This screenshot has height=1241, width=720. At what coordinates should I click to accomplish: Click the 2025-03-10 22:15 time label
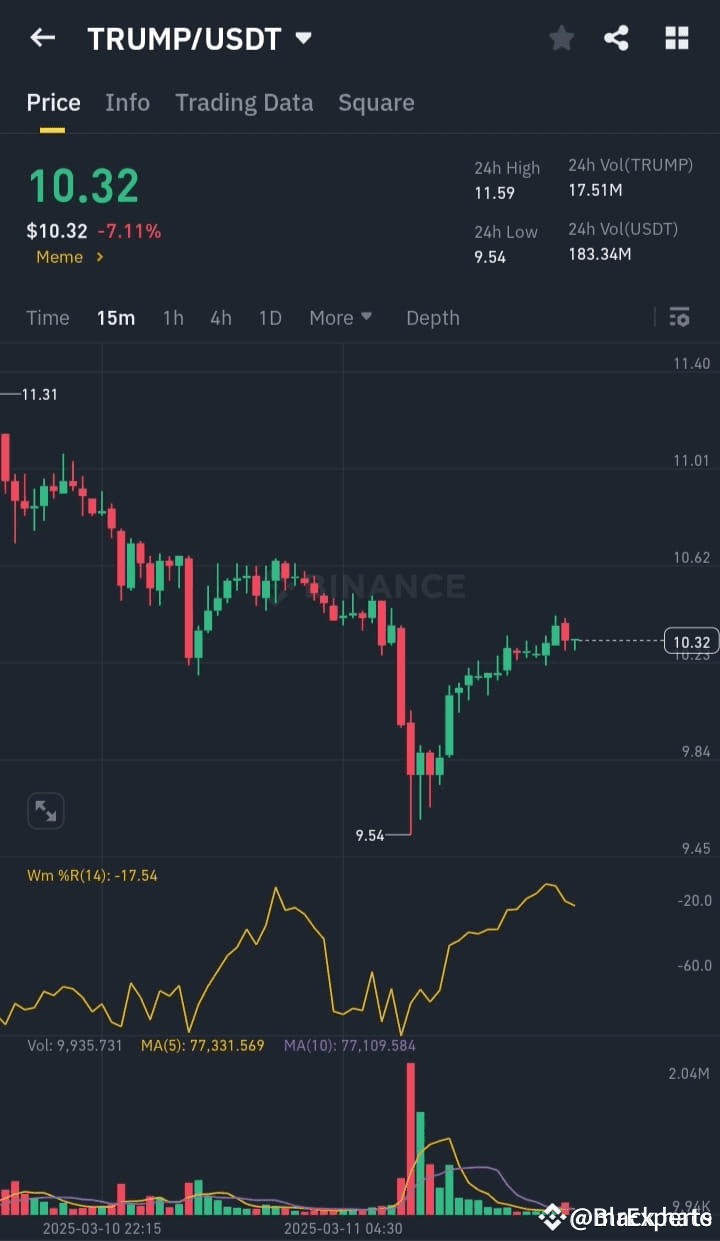[x=101, y=1227]
